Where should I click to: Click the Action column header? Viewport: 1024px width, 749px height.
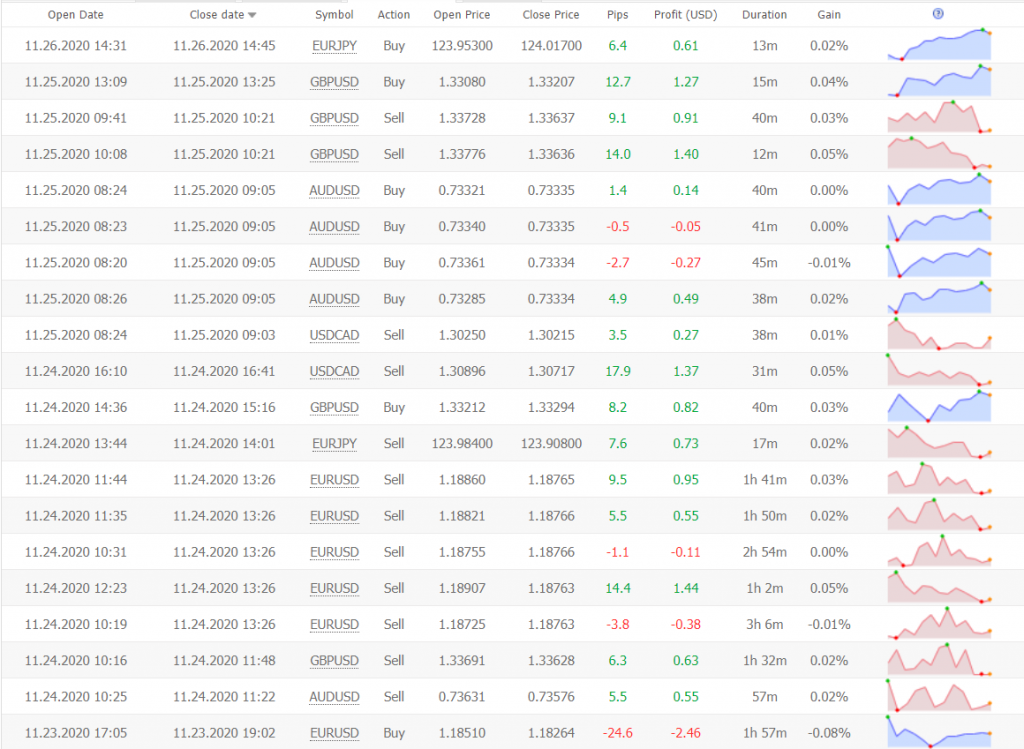pyautogui.click(x=394, y=15)
